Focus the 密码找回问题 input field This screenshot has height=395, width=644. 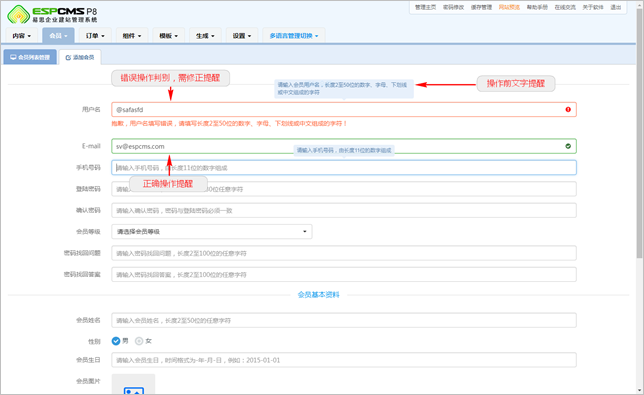click(x=344, y=253)
